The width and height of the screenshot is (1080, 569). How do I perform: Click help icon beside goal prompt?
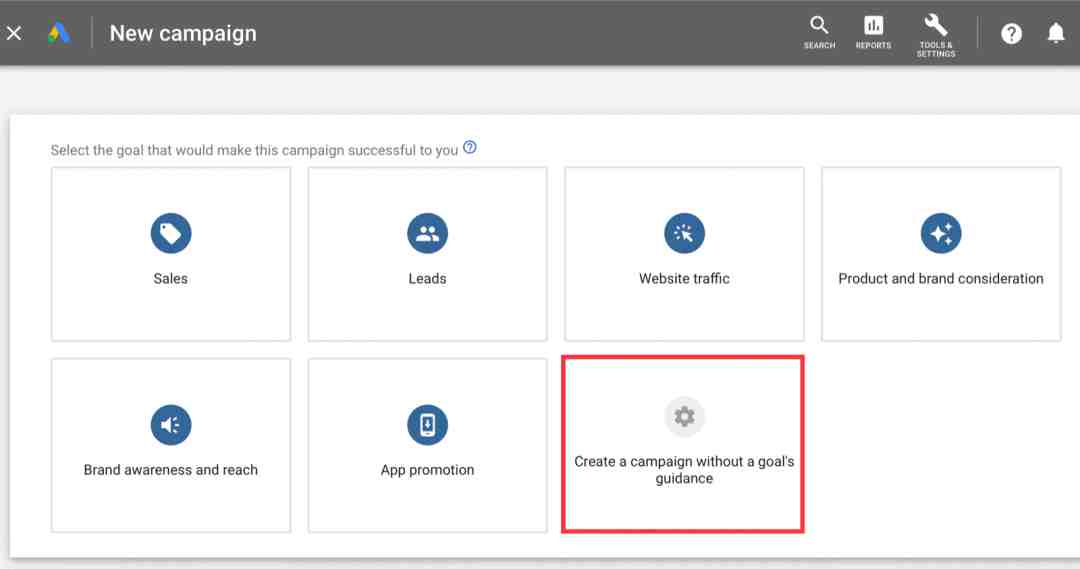[470, 147]
